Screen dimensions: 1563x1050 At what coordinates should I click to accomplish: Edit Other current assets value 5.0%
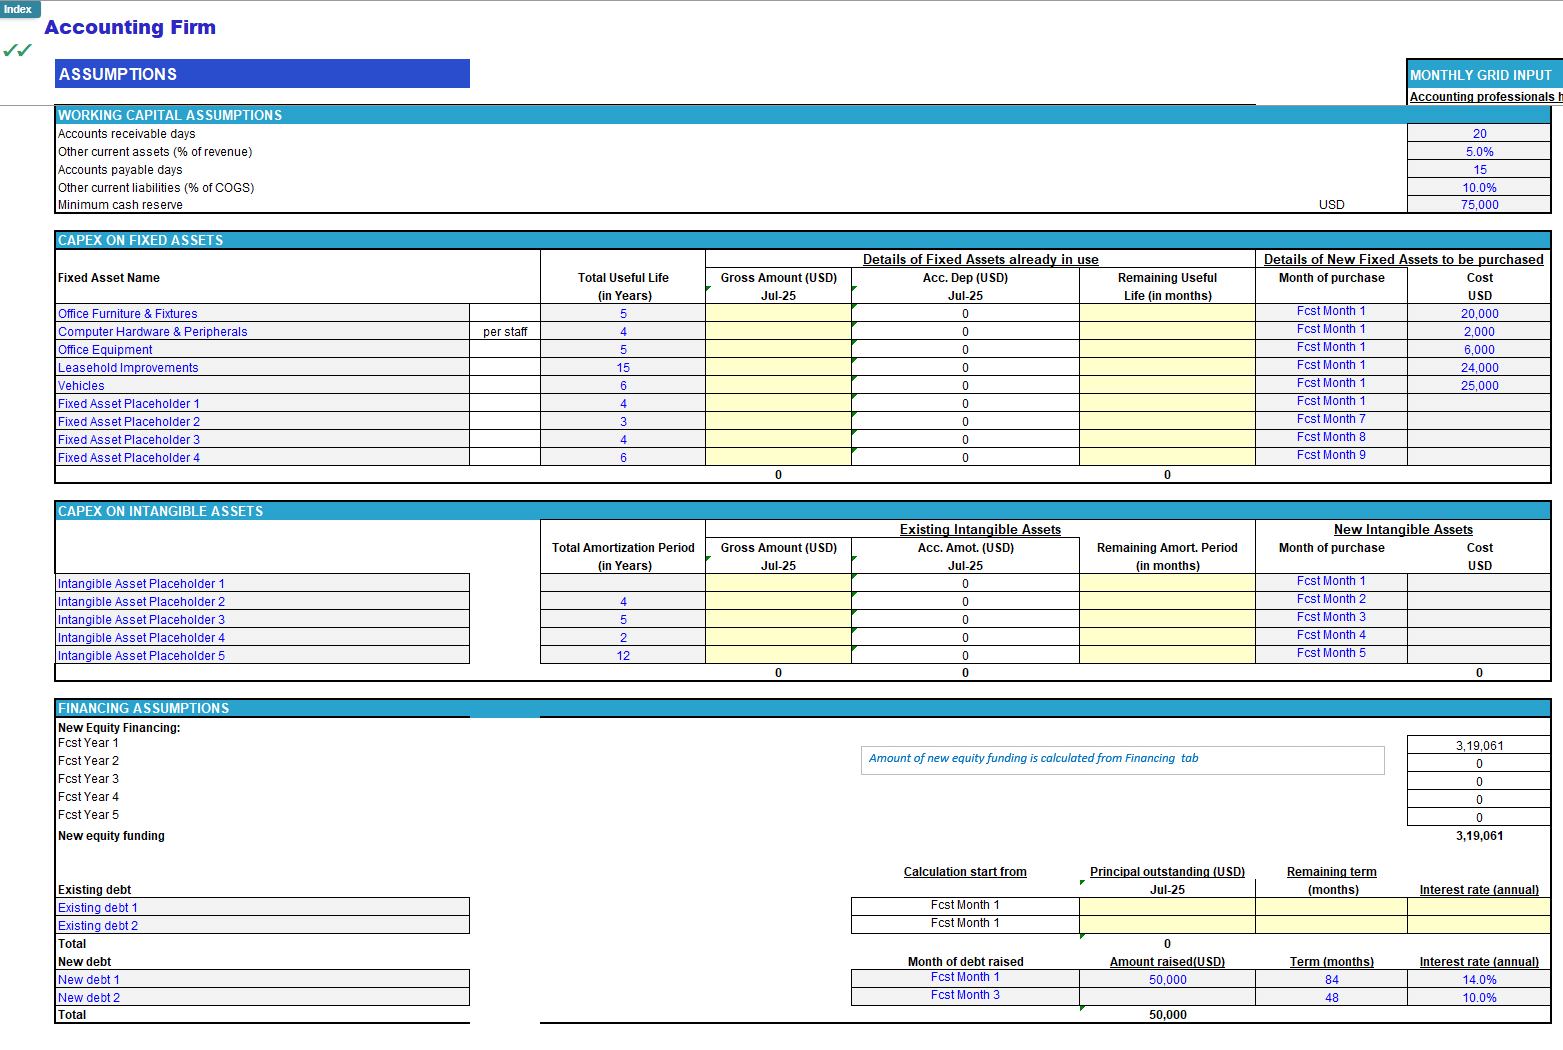1479,152
